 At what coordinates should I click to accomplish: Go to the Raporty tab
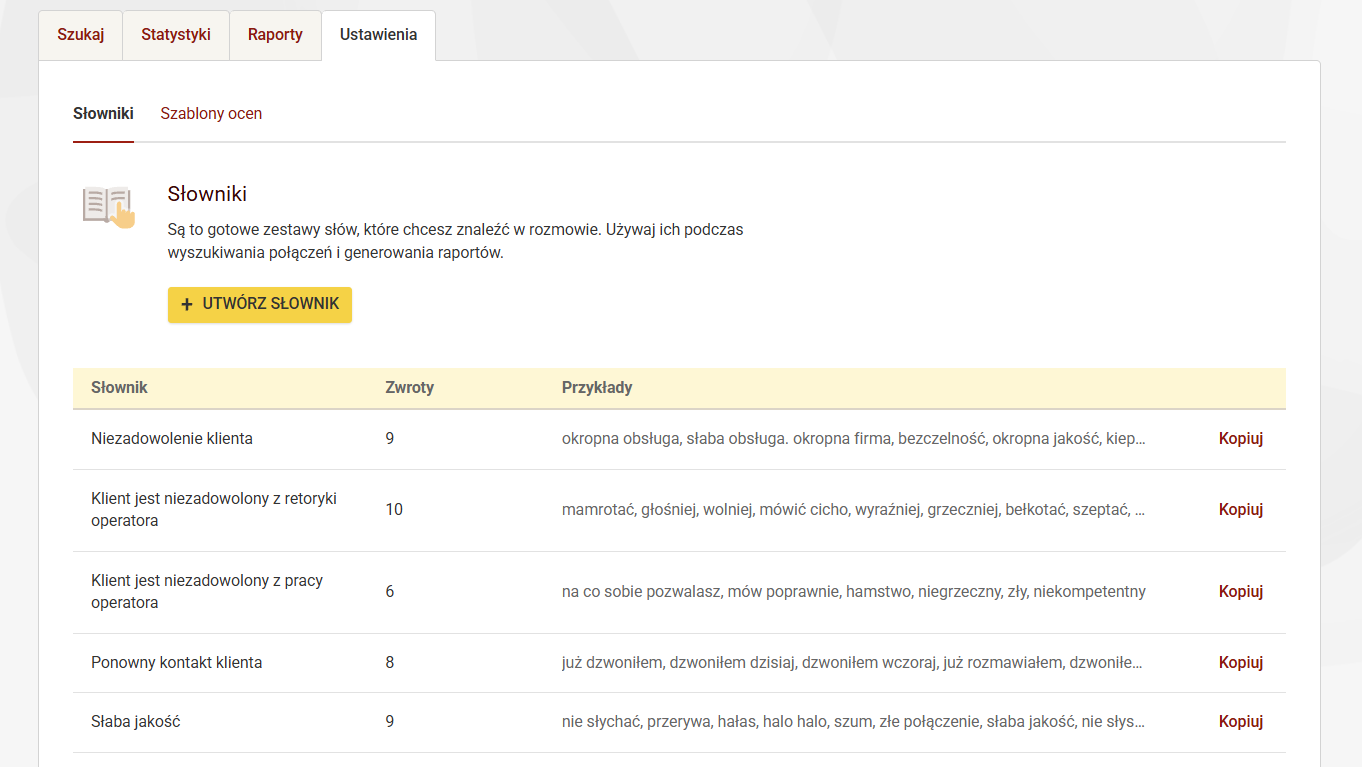[x=275, y=35]
